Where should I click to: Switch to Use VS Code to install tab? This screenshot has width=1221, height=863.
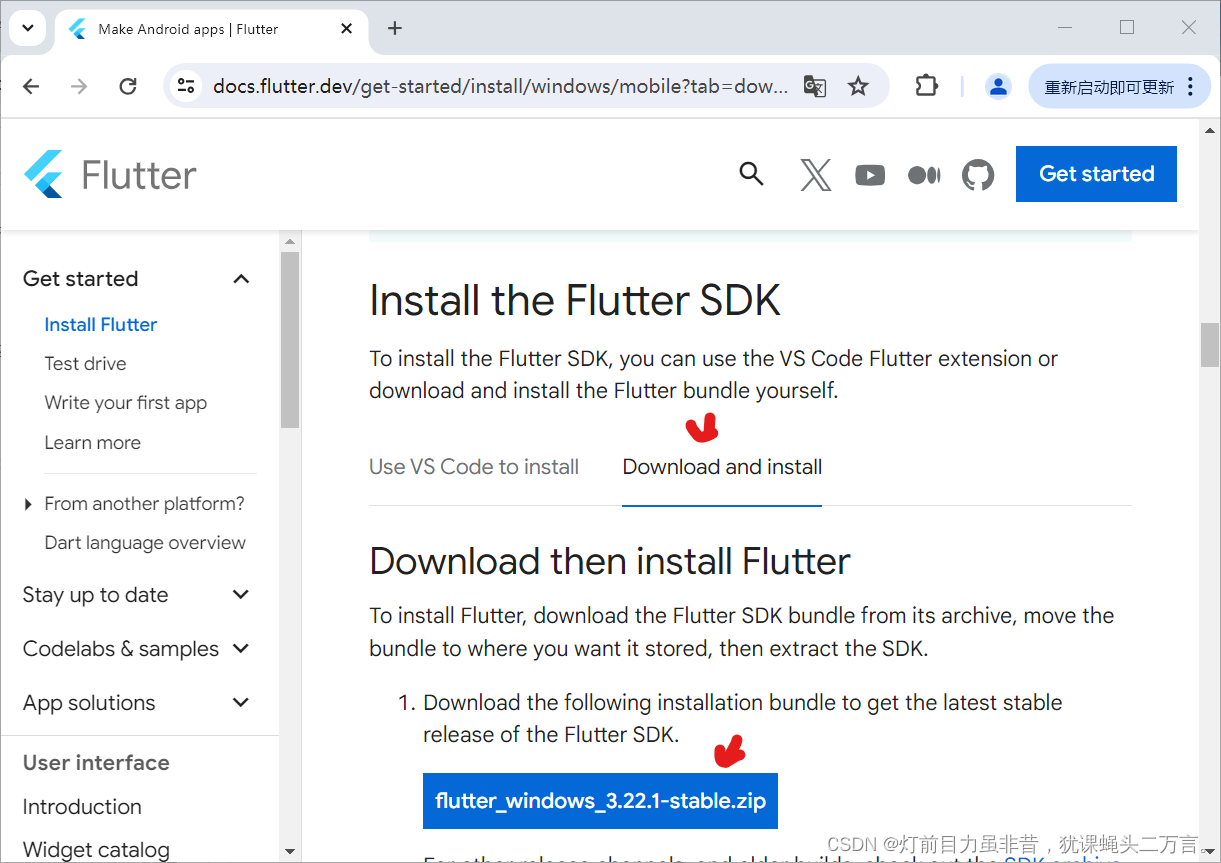(x=474, y=467)
